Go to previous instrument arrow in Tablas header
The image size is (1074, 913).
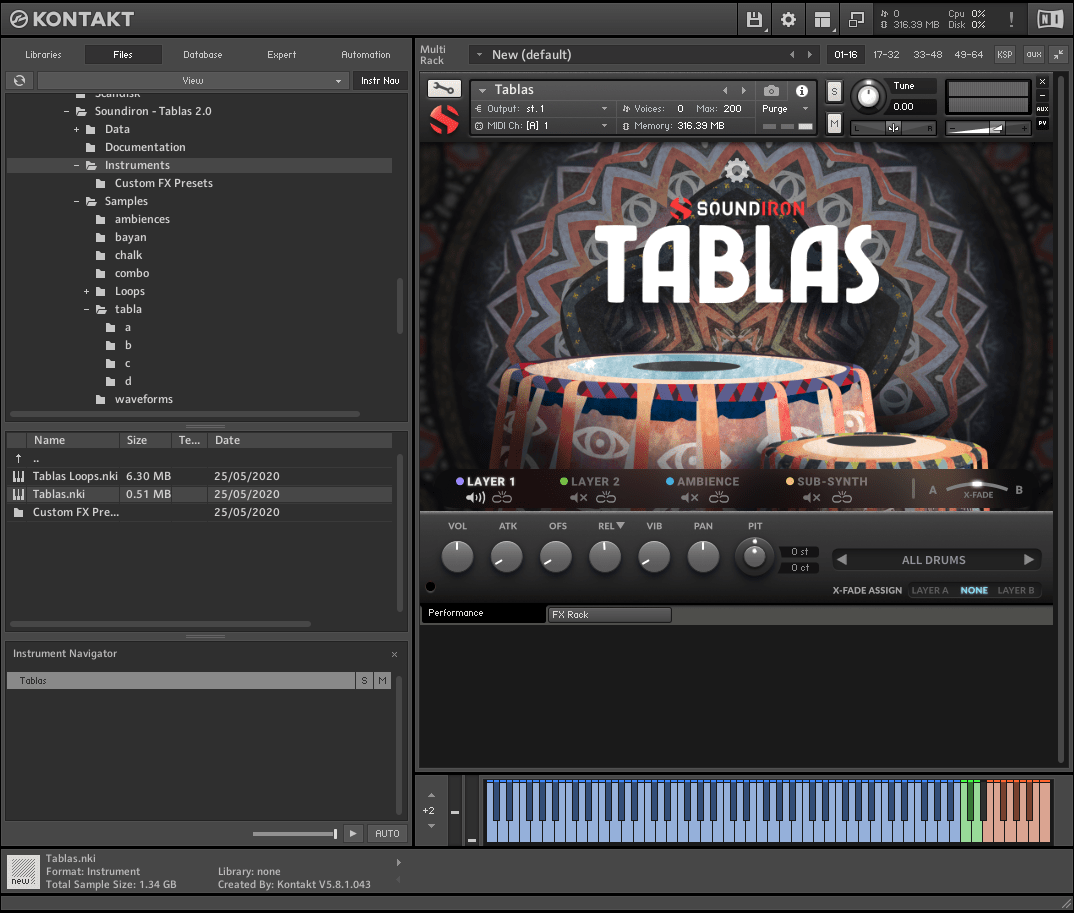[725, 90]
